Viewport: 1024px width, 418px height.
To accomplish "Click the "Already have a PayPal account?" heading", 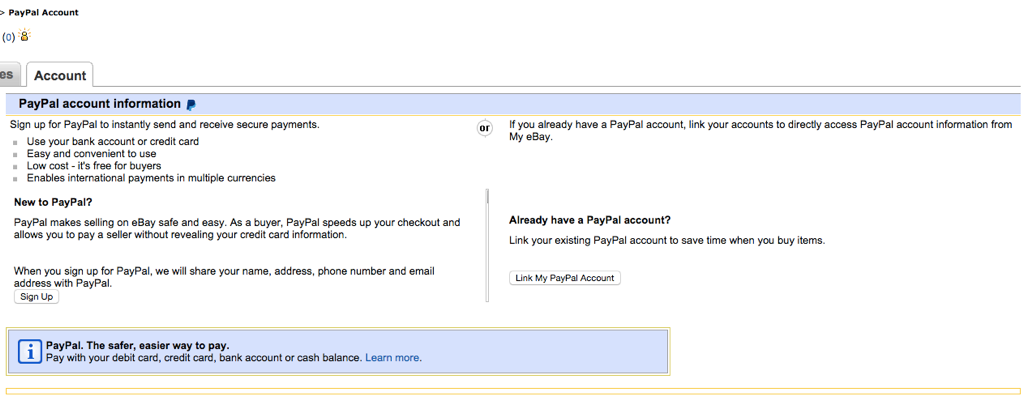I will pyautogui.click(x=589, y=220).
